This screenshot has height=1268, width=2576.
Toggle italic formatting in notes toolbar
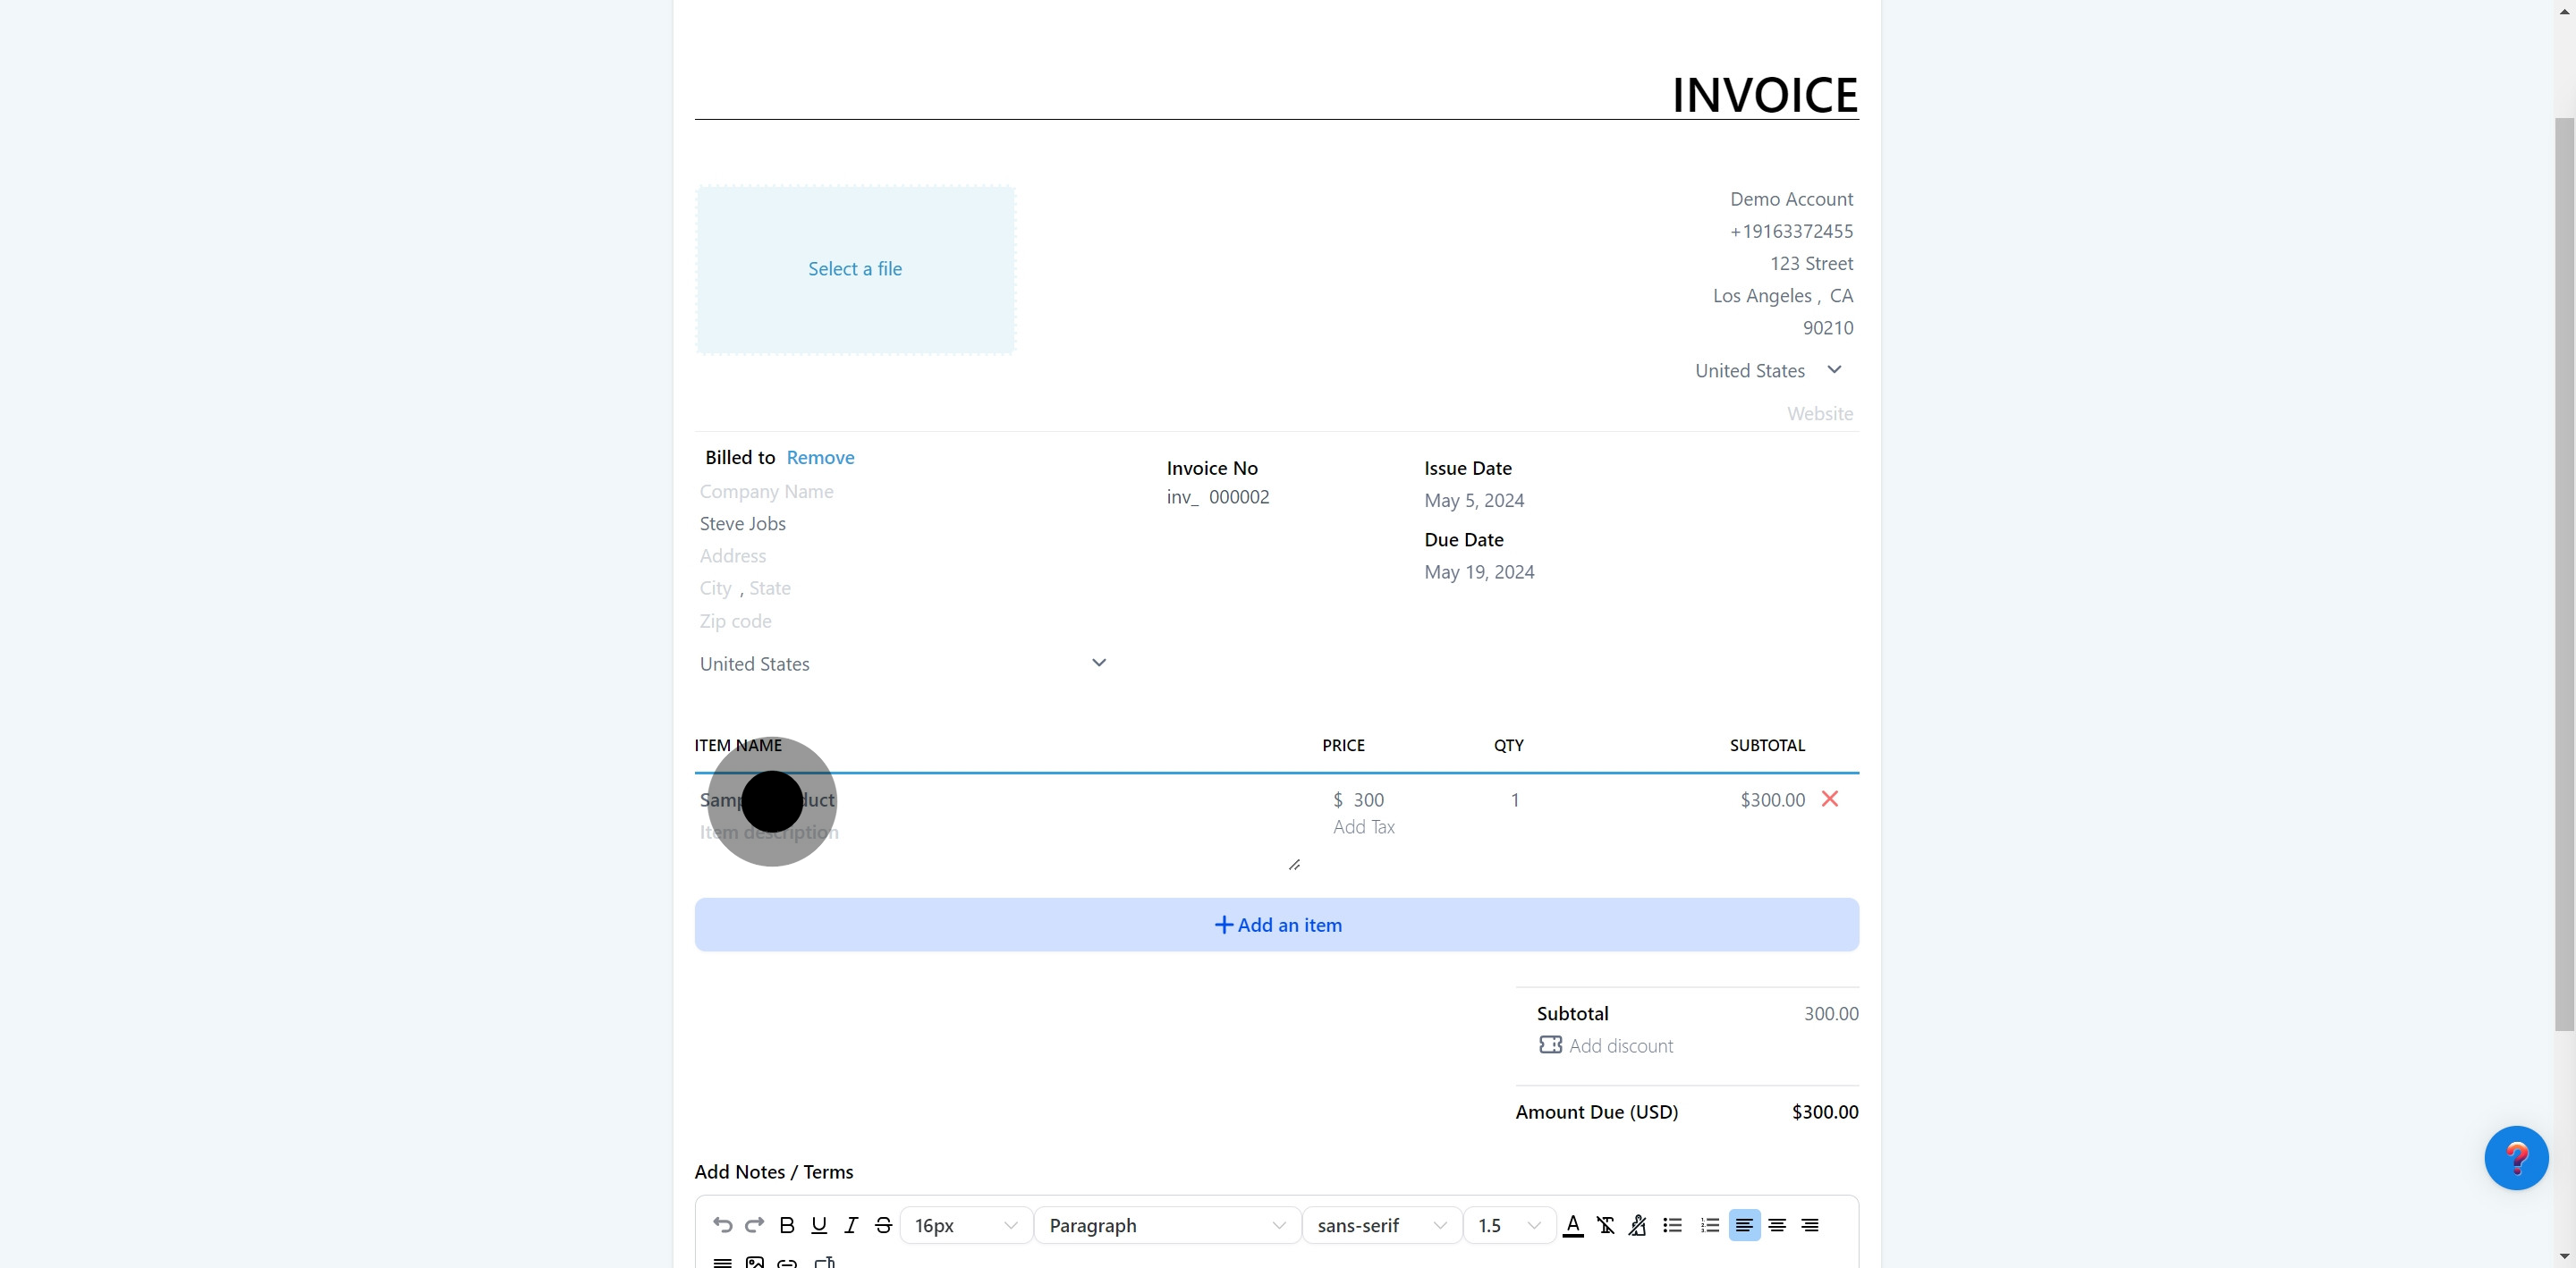(x=851, y=1225)
